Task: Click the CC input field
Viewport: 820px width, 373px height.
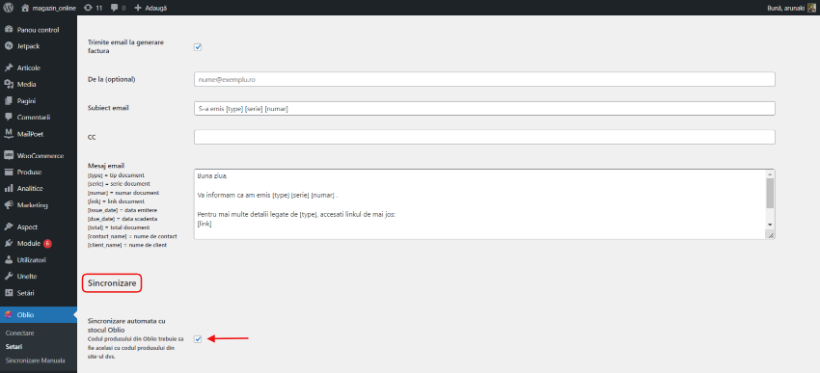Action: [x=484, y=137]
